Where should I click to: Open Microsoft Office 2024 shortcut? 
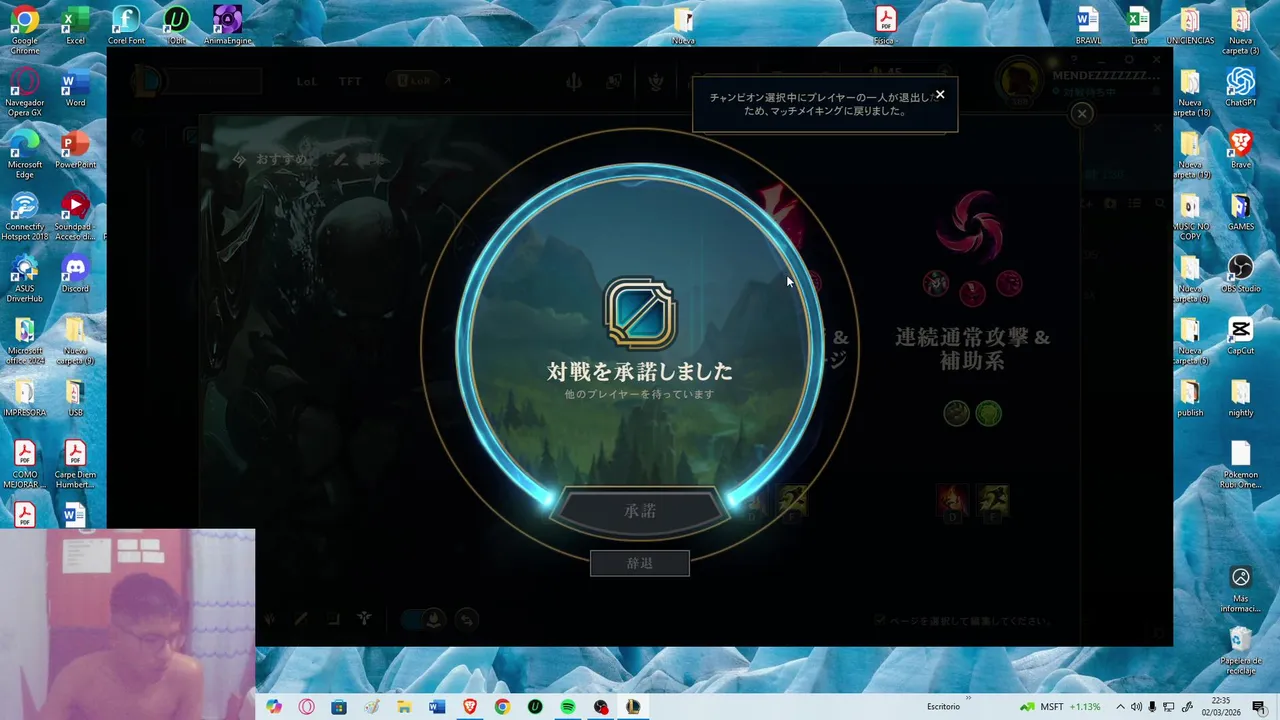[24, 341]
